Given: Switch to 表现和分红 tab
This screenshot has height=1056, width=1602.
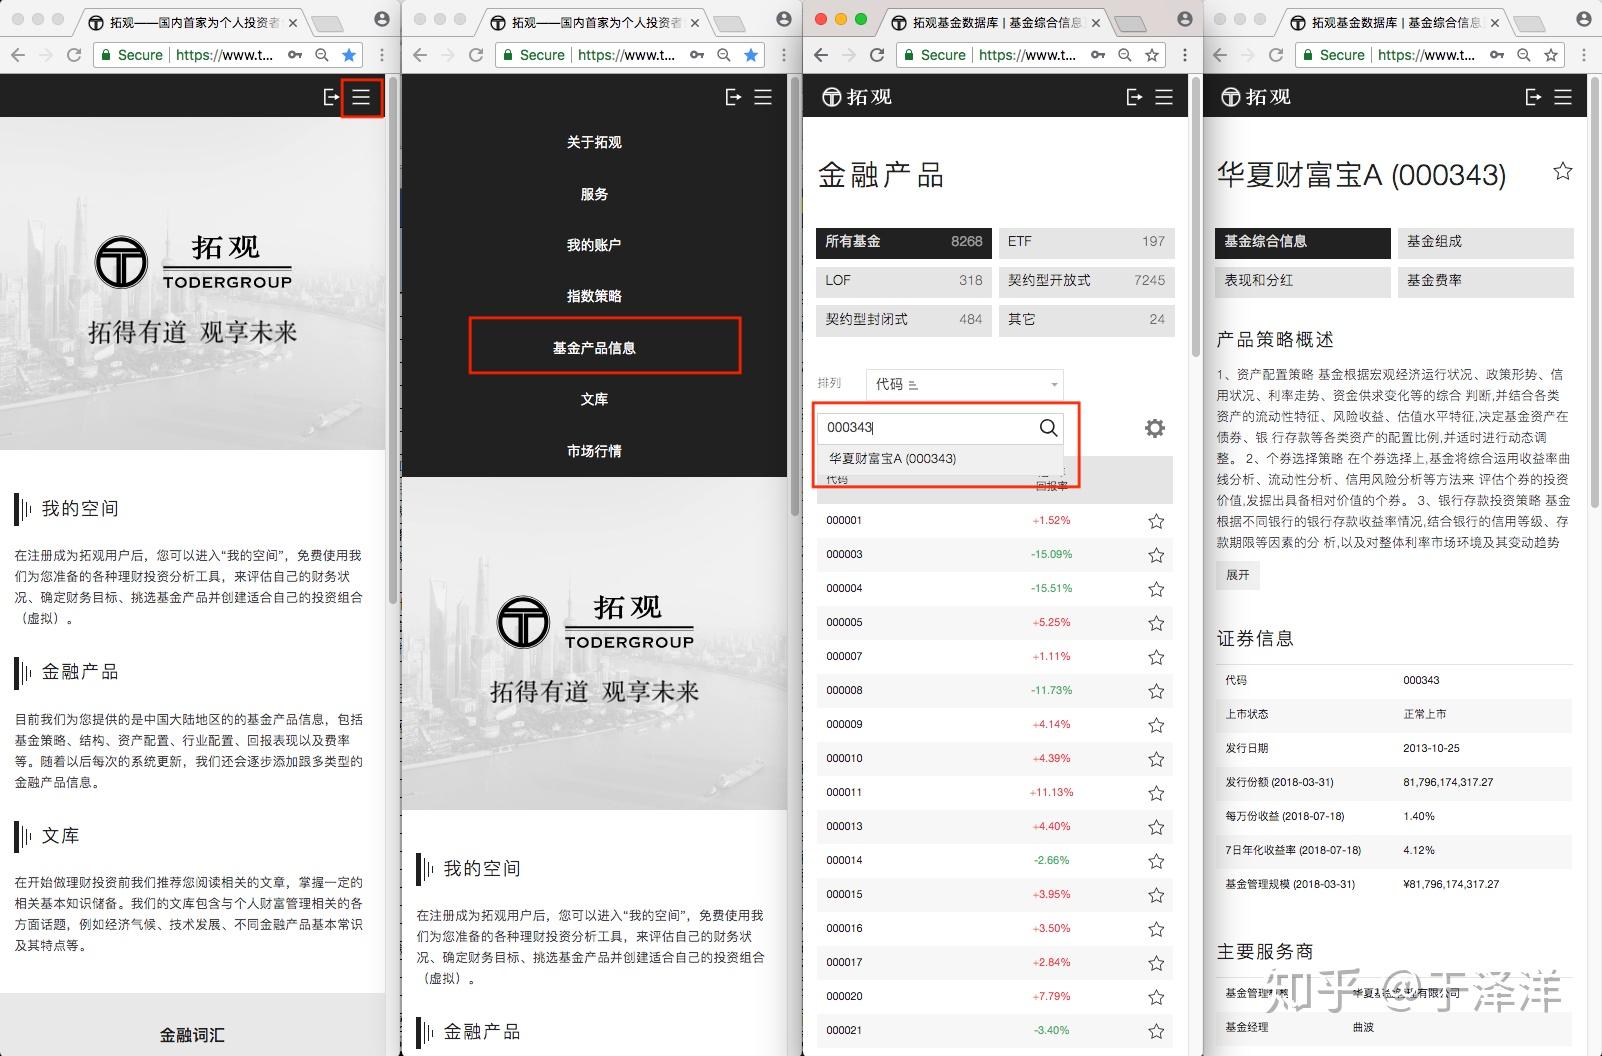Looking at the screenshot, I should (1303, 282).
